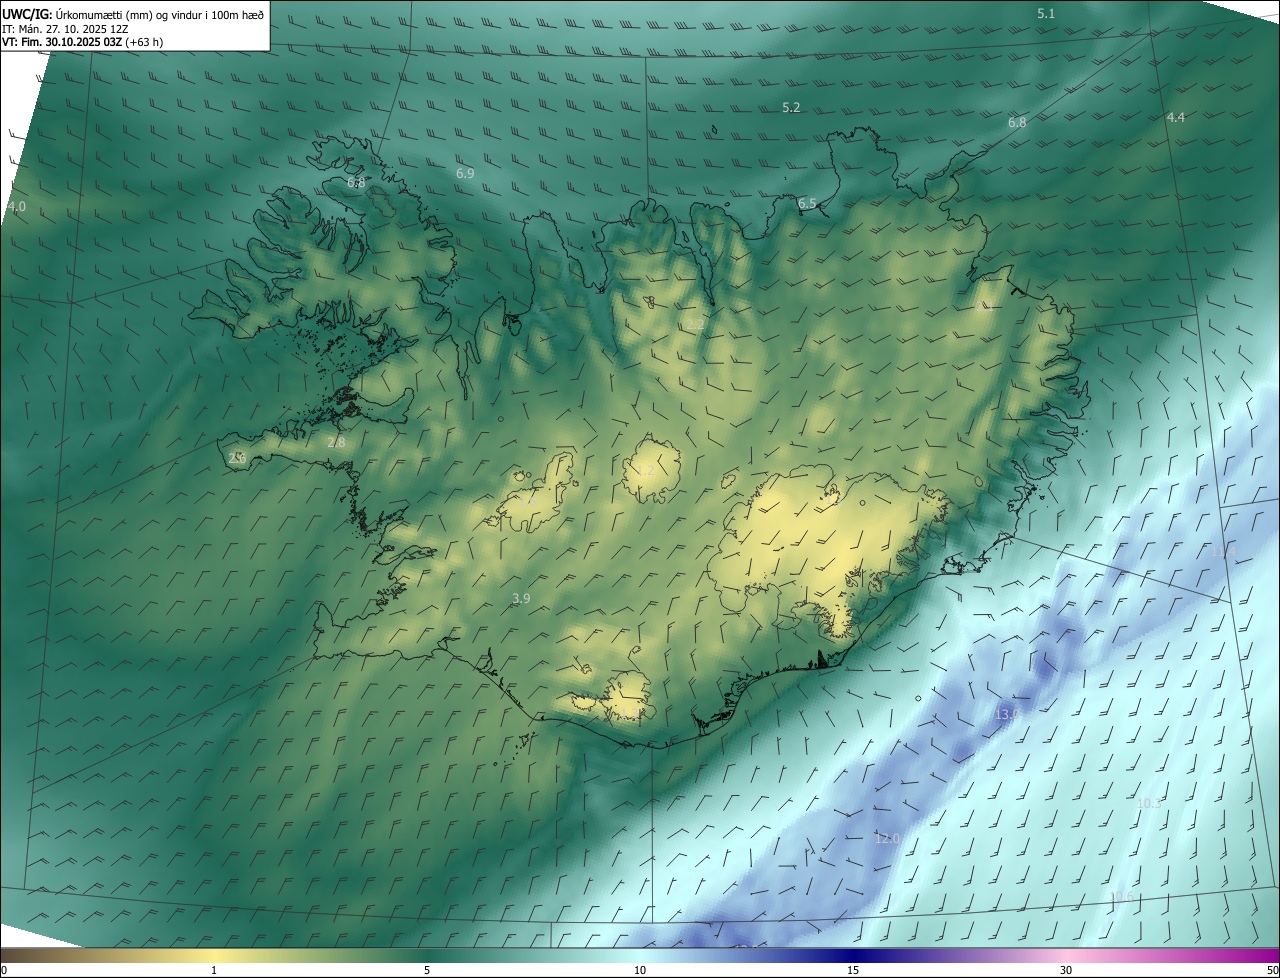Image resolution: width=1280 pixels, height=978 pixels.
Task: Click the map value '11.4'
Action: pyautogui.click(x=1223, y=551)
